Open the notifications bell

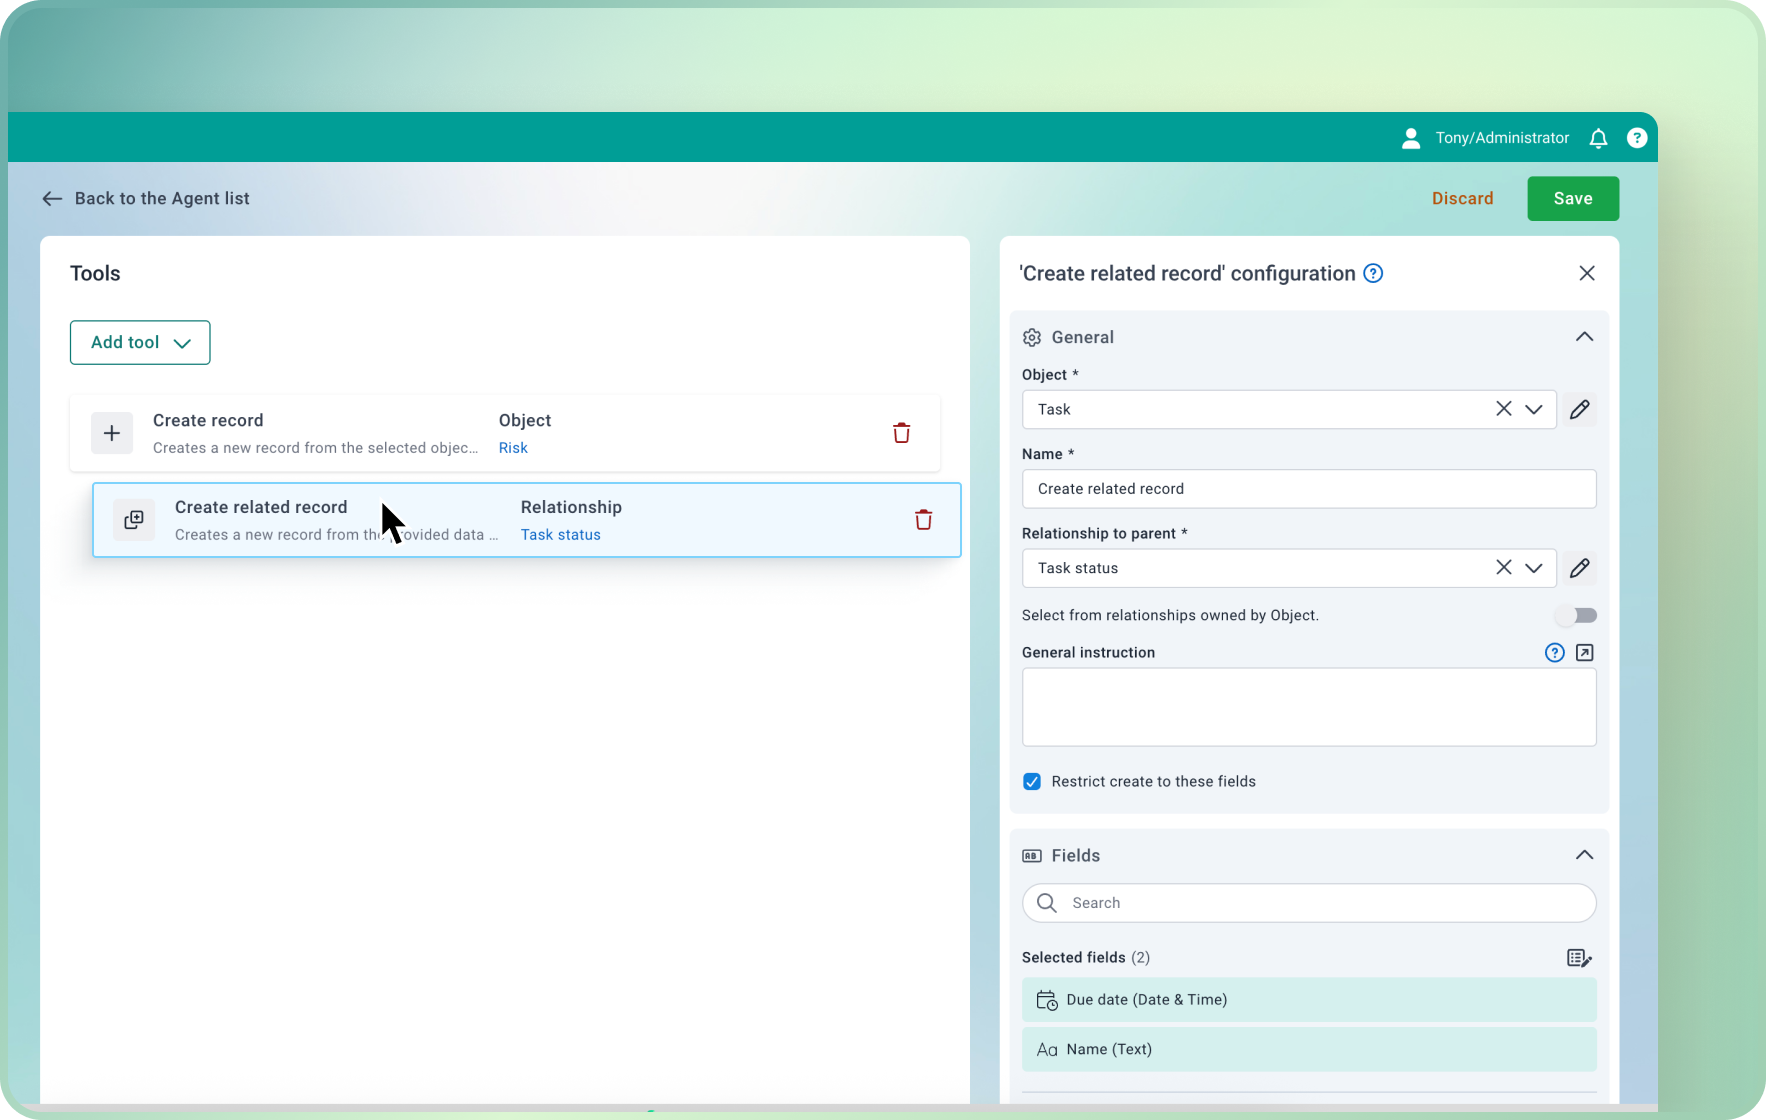pyautogui.click(x=1598, y=137)
